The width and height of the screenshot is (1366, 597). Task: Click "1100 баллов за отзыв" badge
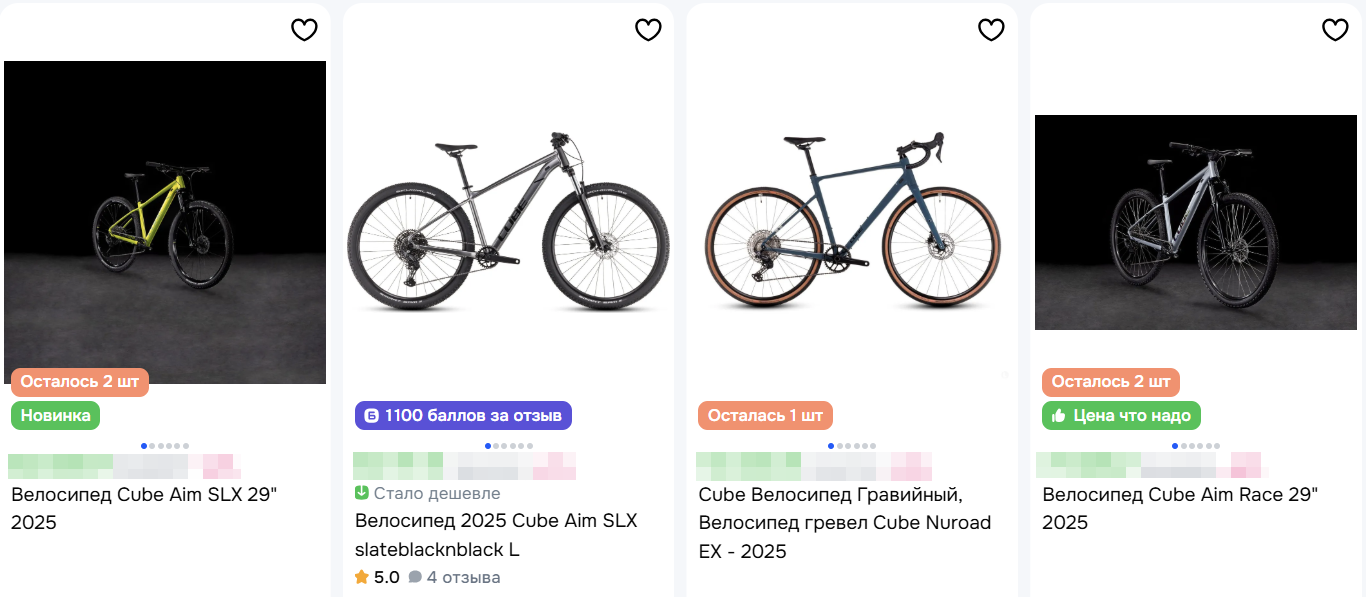coord(463,416)
